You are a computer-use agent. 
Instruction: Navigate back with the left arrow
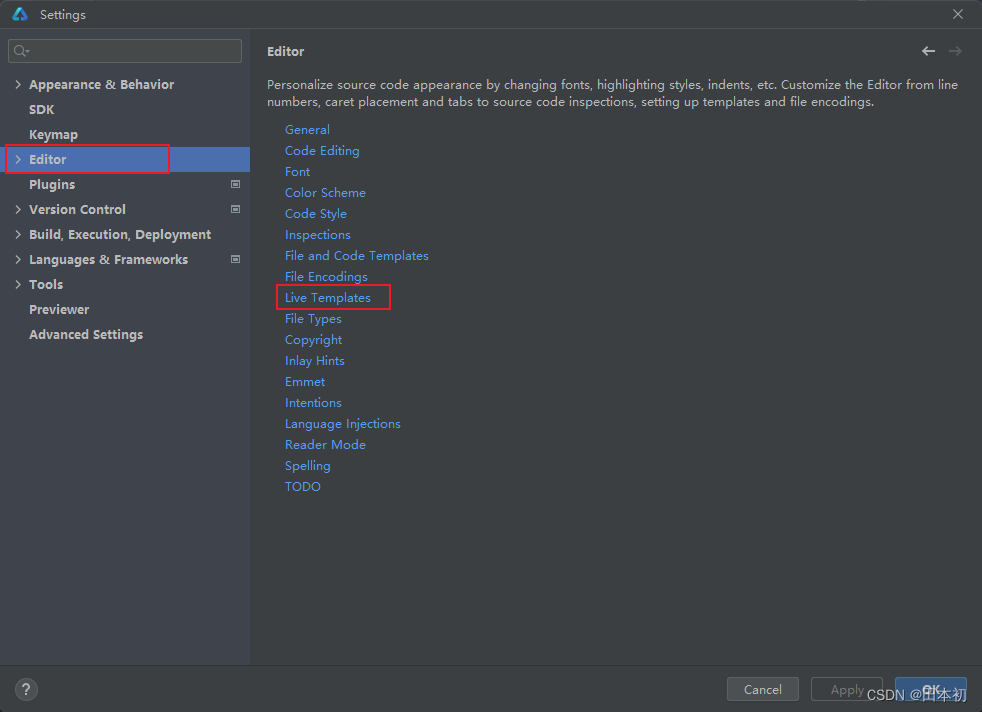[x=928, y=51]
